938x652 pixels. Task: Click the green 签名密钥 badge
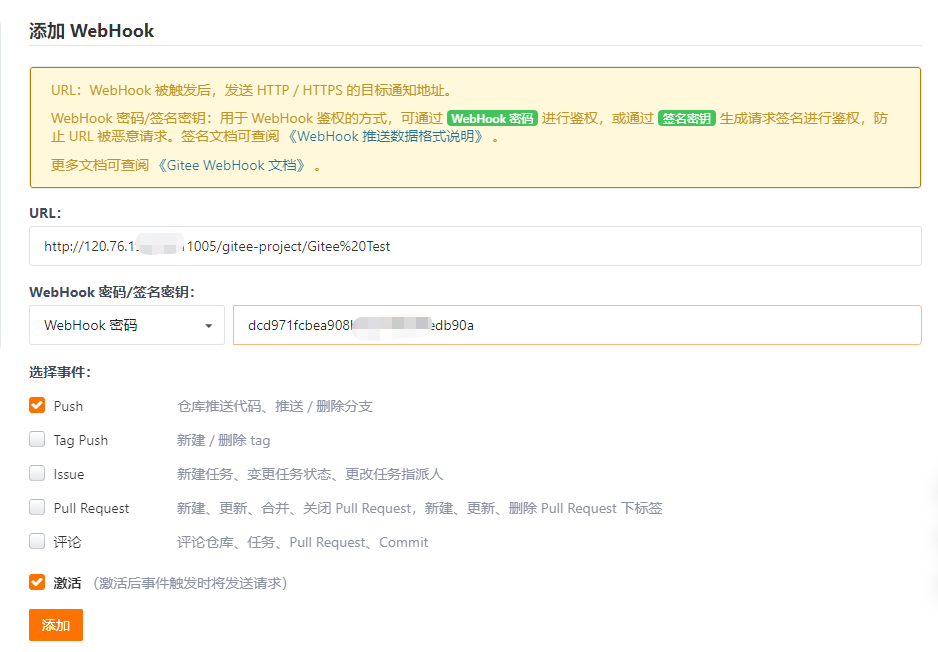click(x=686, y=118)
